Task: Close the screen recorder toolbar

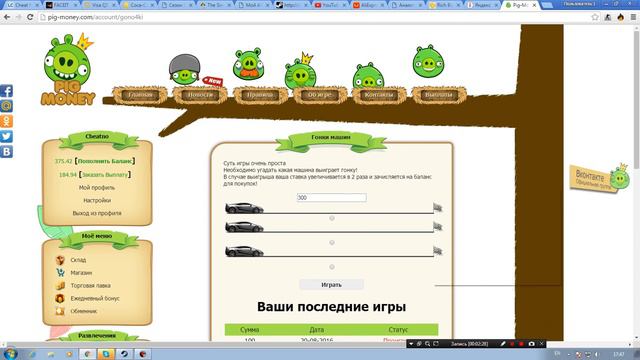Action: [542, 344]
